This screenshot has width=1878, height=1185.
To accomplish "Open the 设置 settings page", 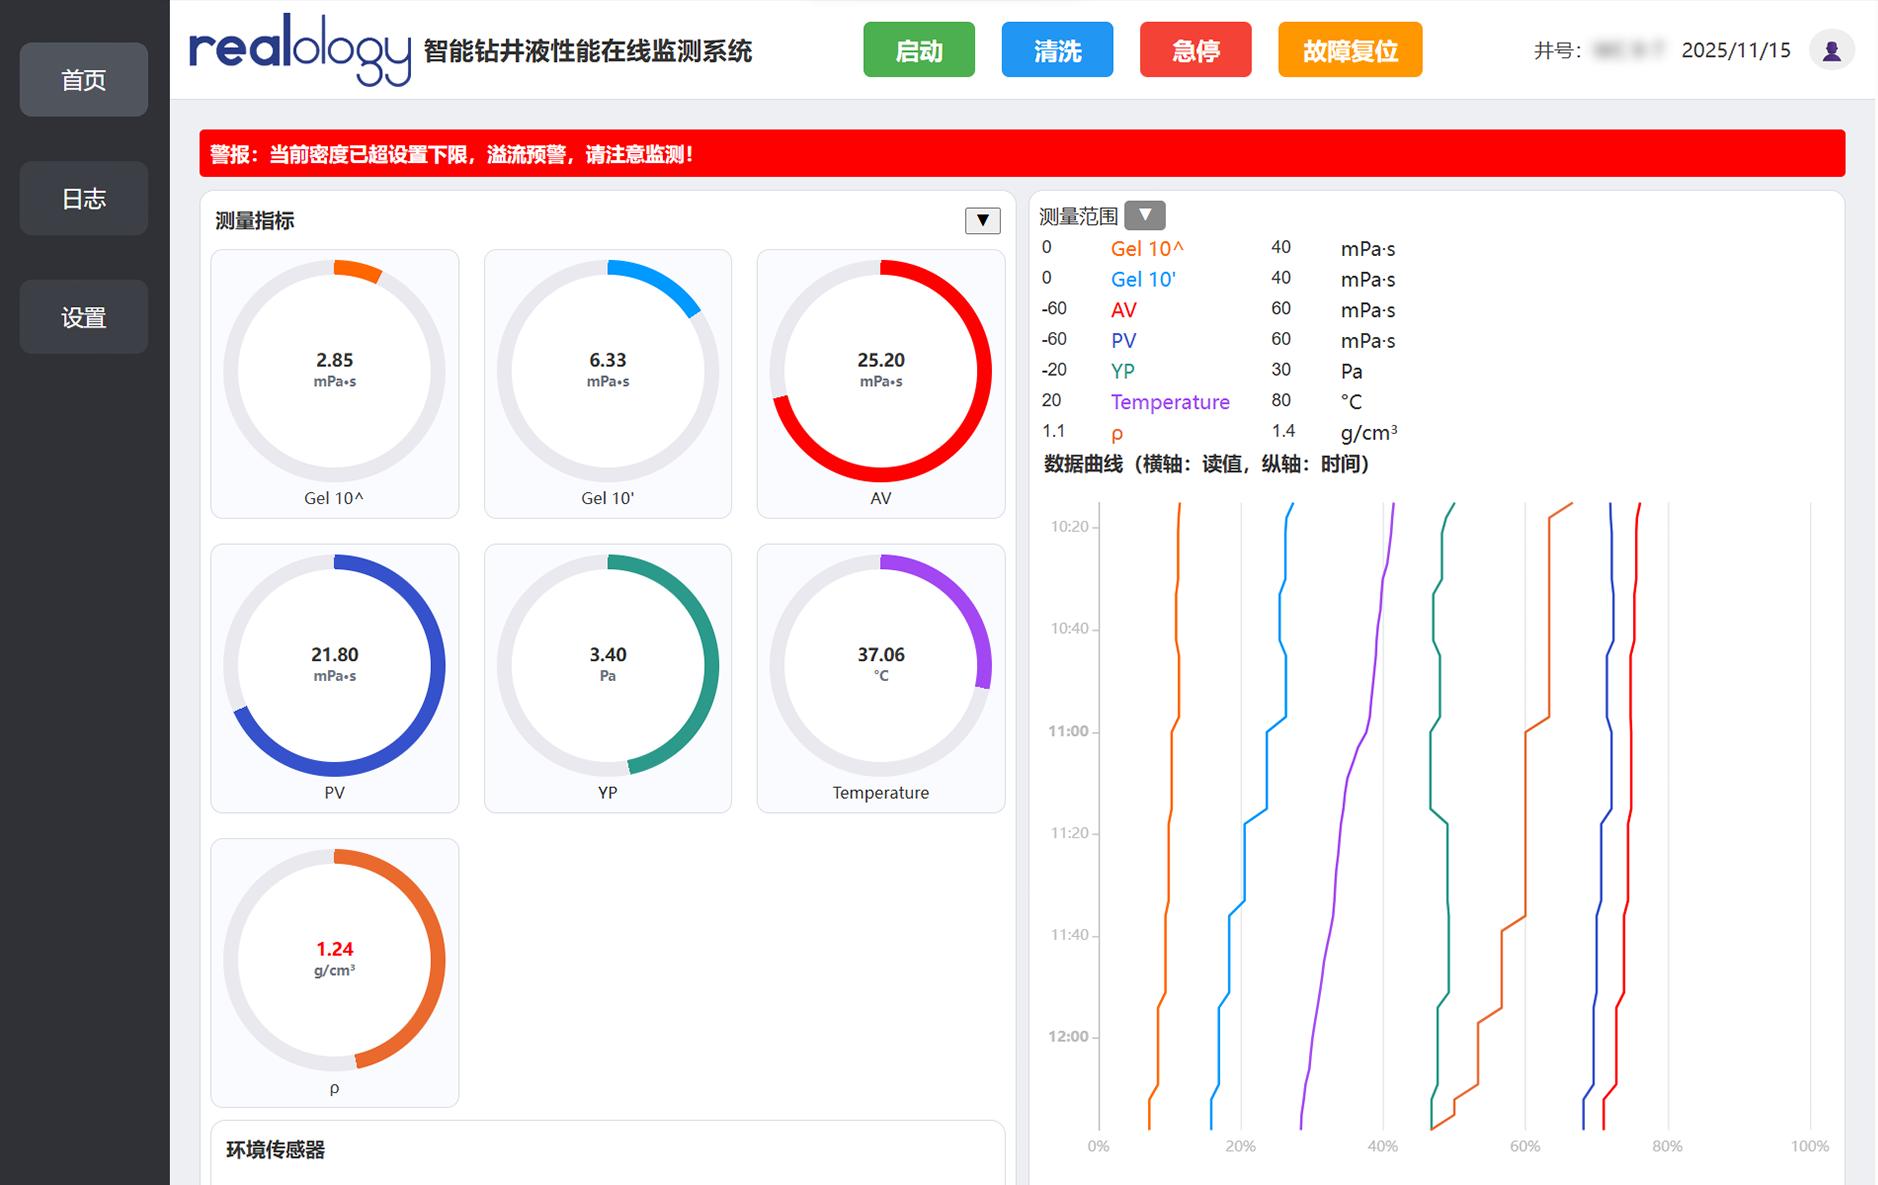I will click(84, 317).
